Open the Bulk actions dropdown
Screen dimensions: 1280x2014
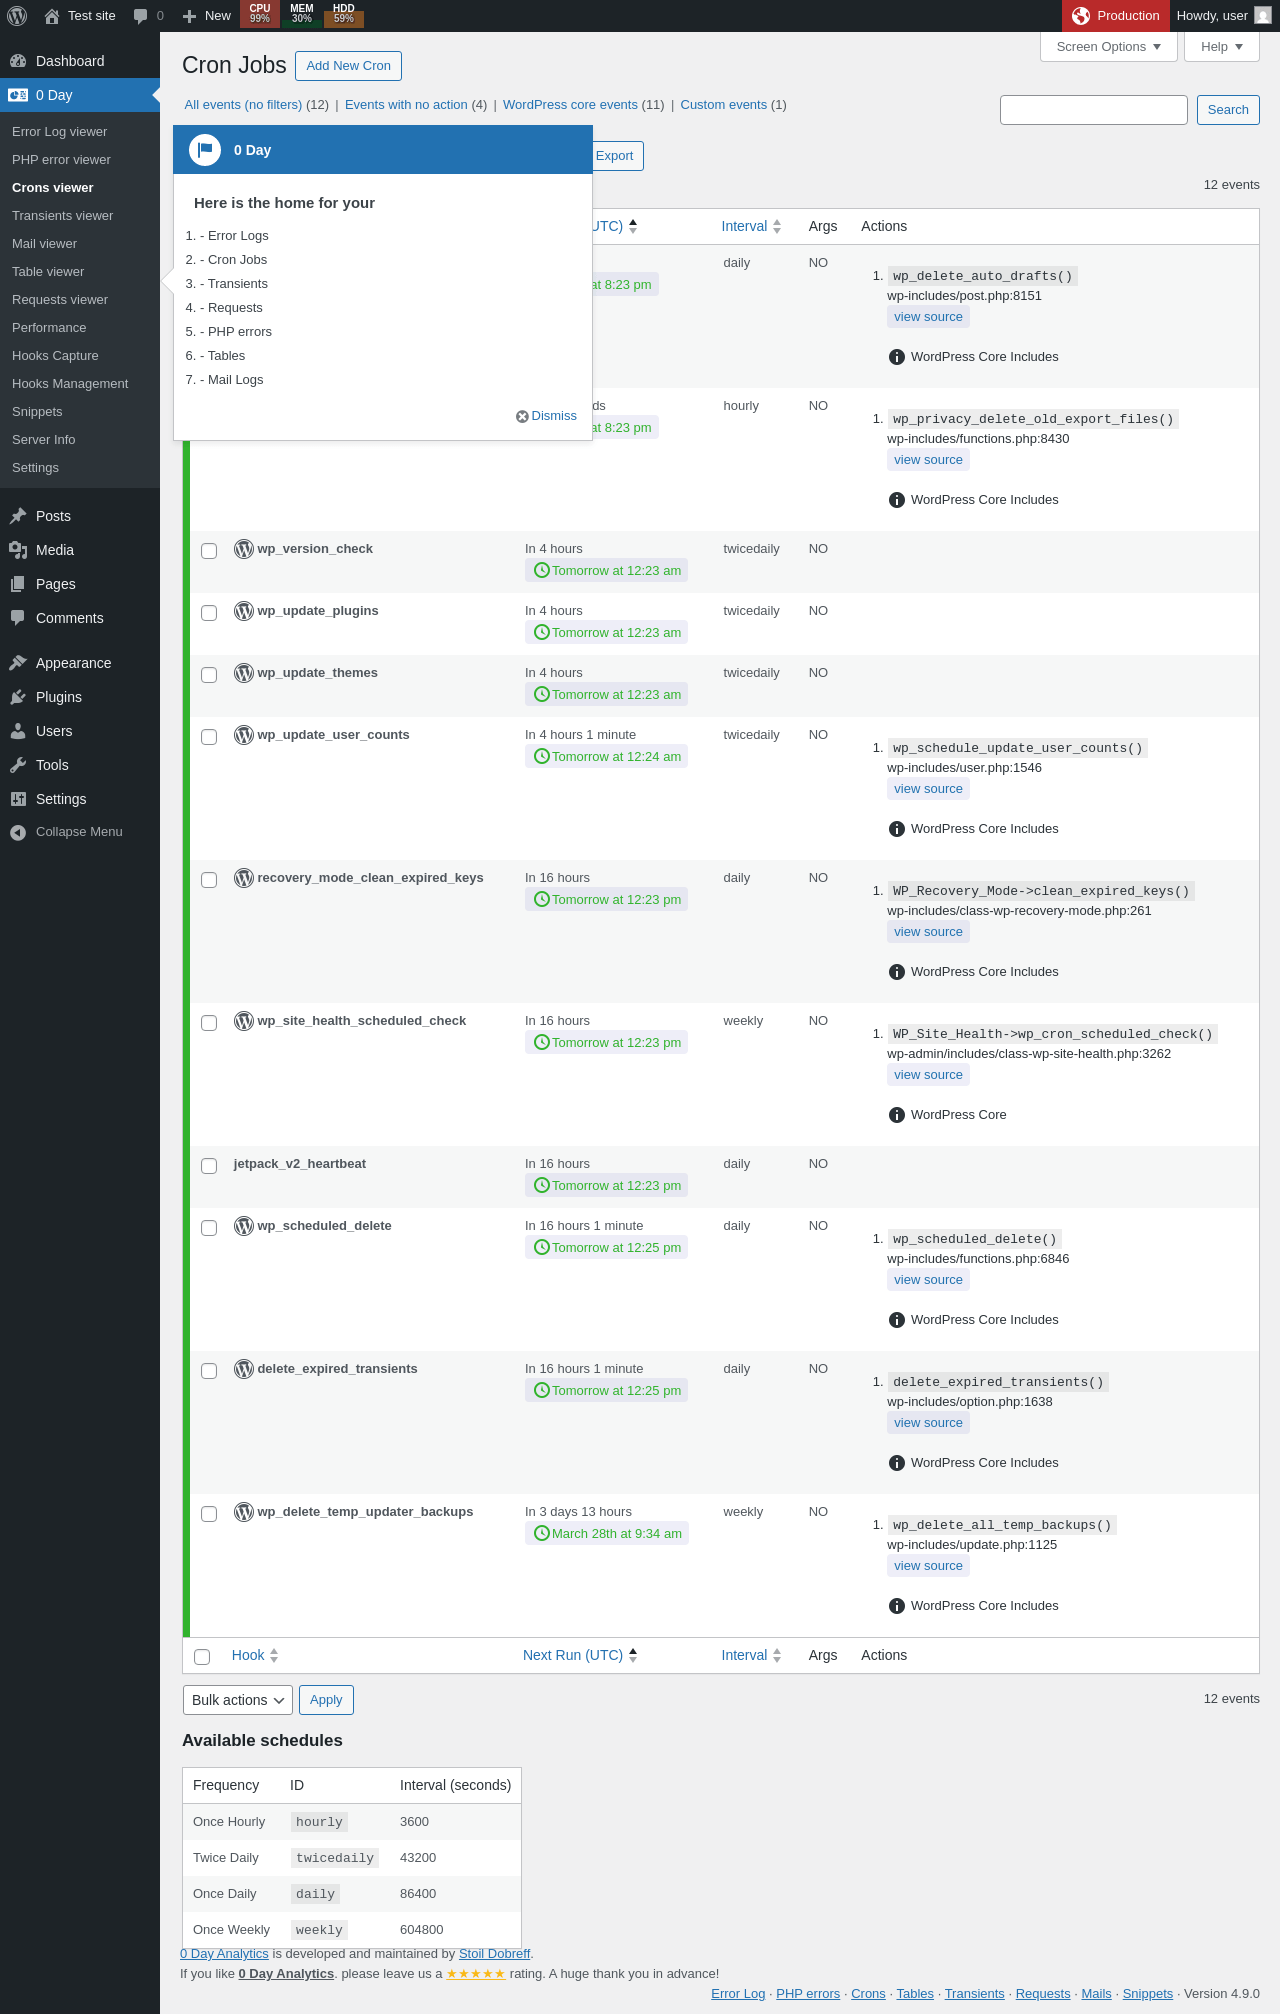tap(238, 1700)
